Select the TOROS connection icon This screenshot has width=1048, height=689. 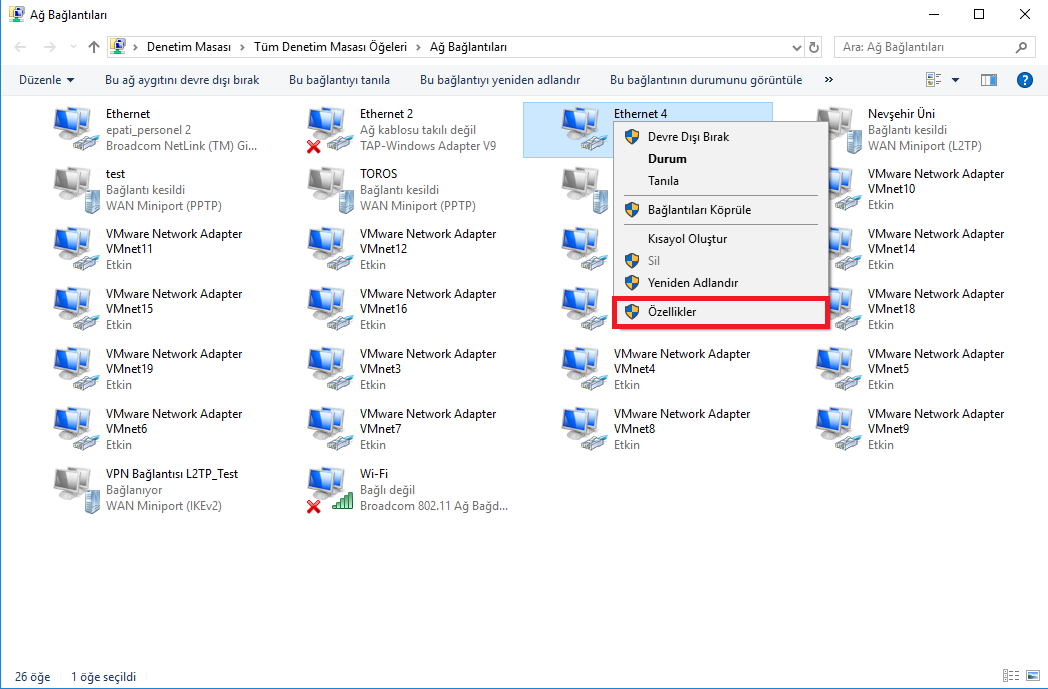pyautogui.click(x=331, y=190)
